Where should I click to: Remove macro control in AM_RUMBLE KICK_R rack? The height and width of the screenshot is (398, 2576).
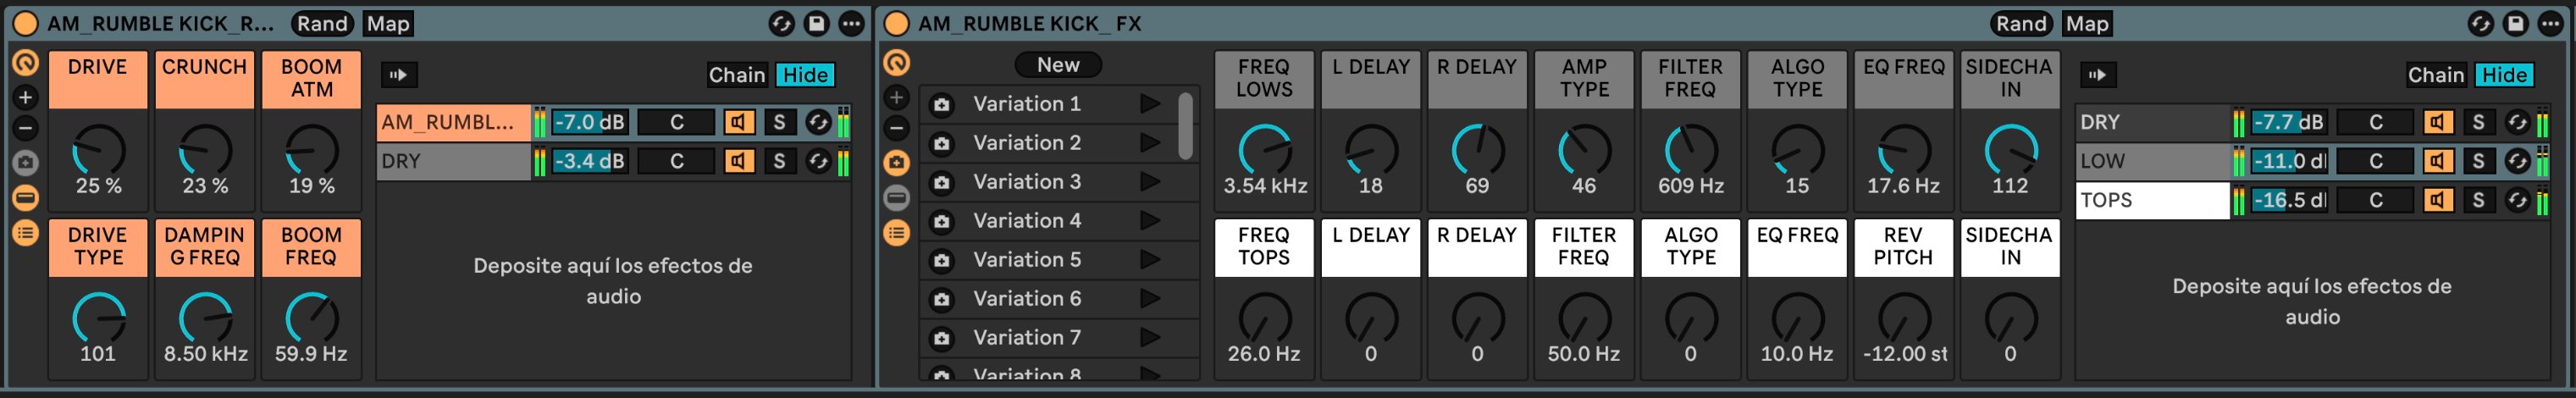click(25, 128)
